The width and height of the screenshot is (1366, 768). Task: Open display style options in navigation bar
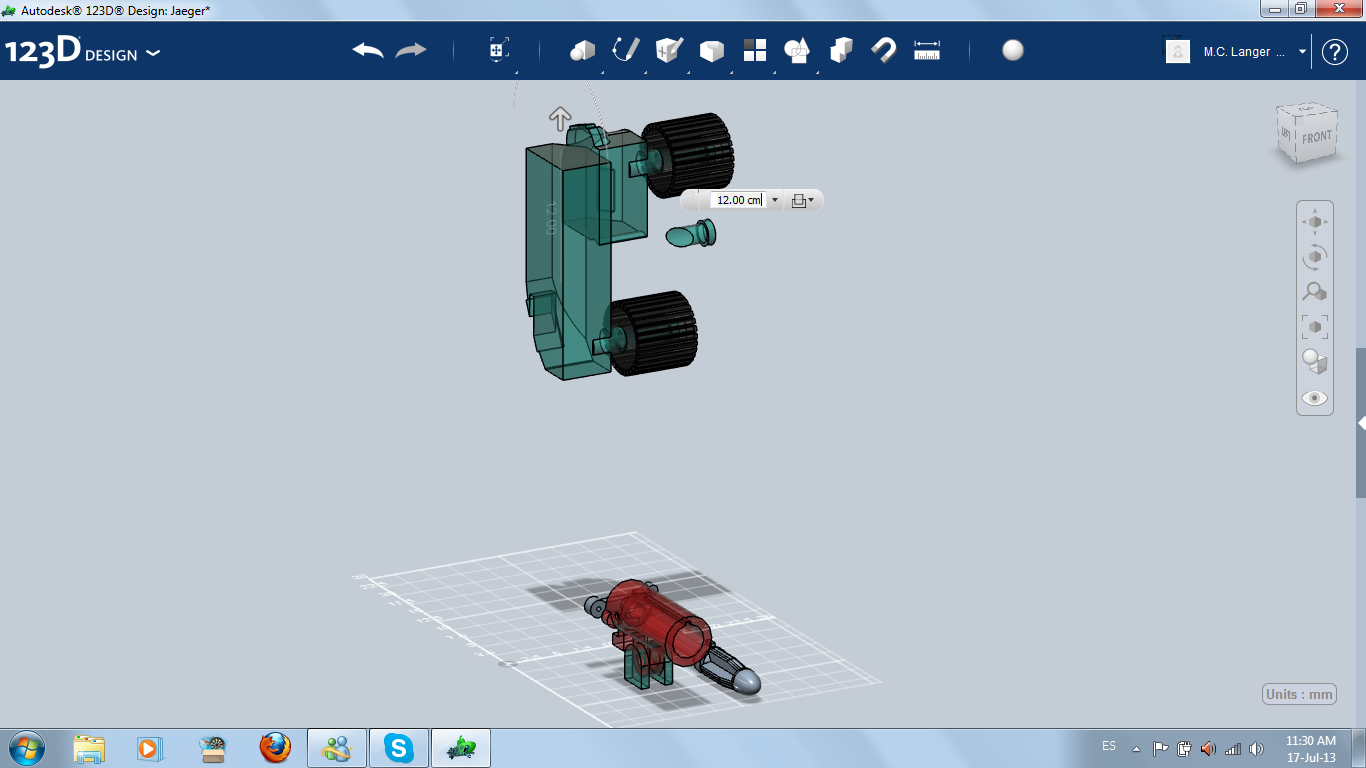pos(1314,362)
